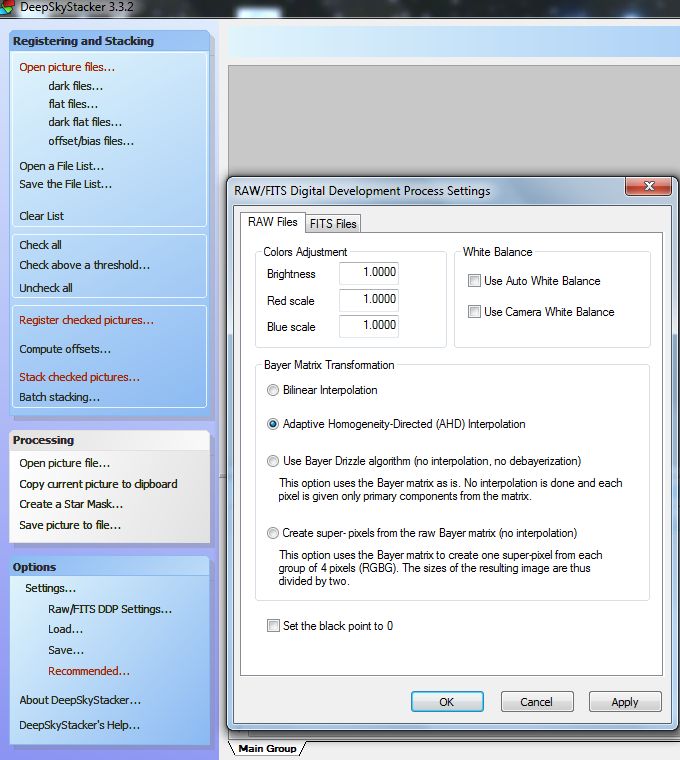Click dark files link
Image resolution: width=680 pixels, height=760 pixels.
pos(76,86)
